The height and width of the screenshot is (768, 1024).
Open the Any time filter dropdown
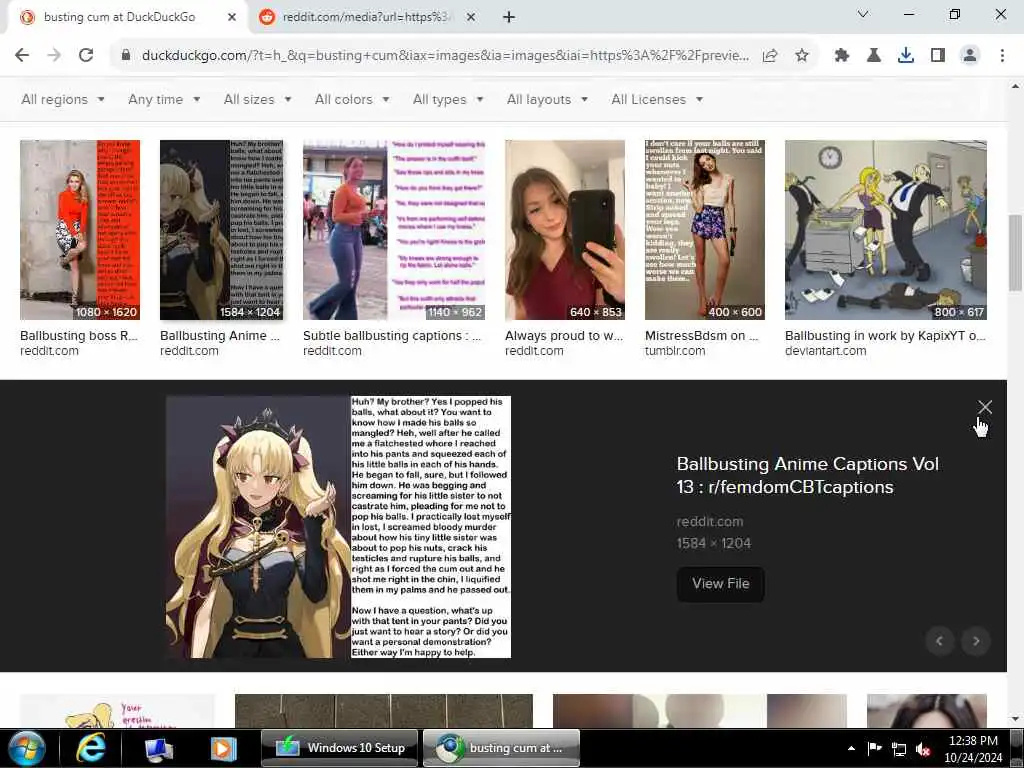pyautogui.click(x=164, y=100)
